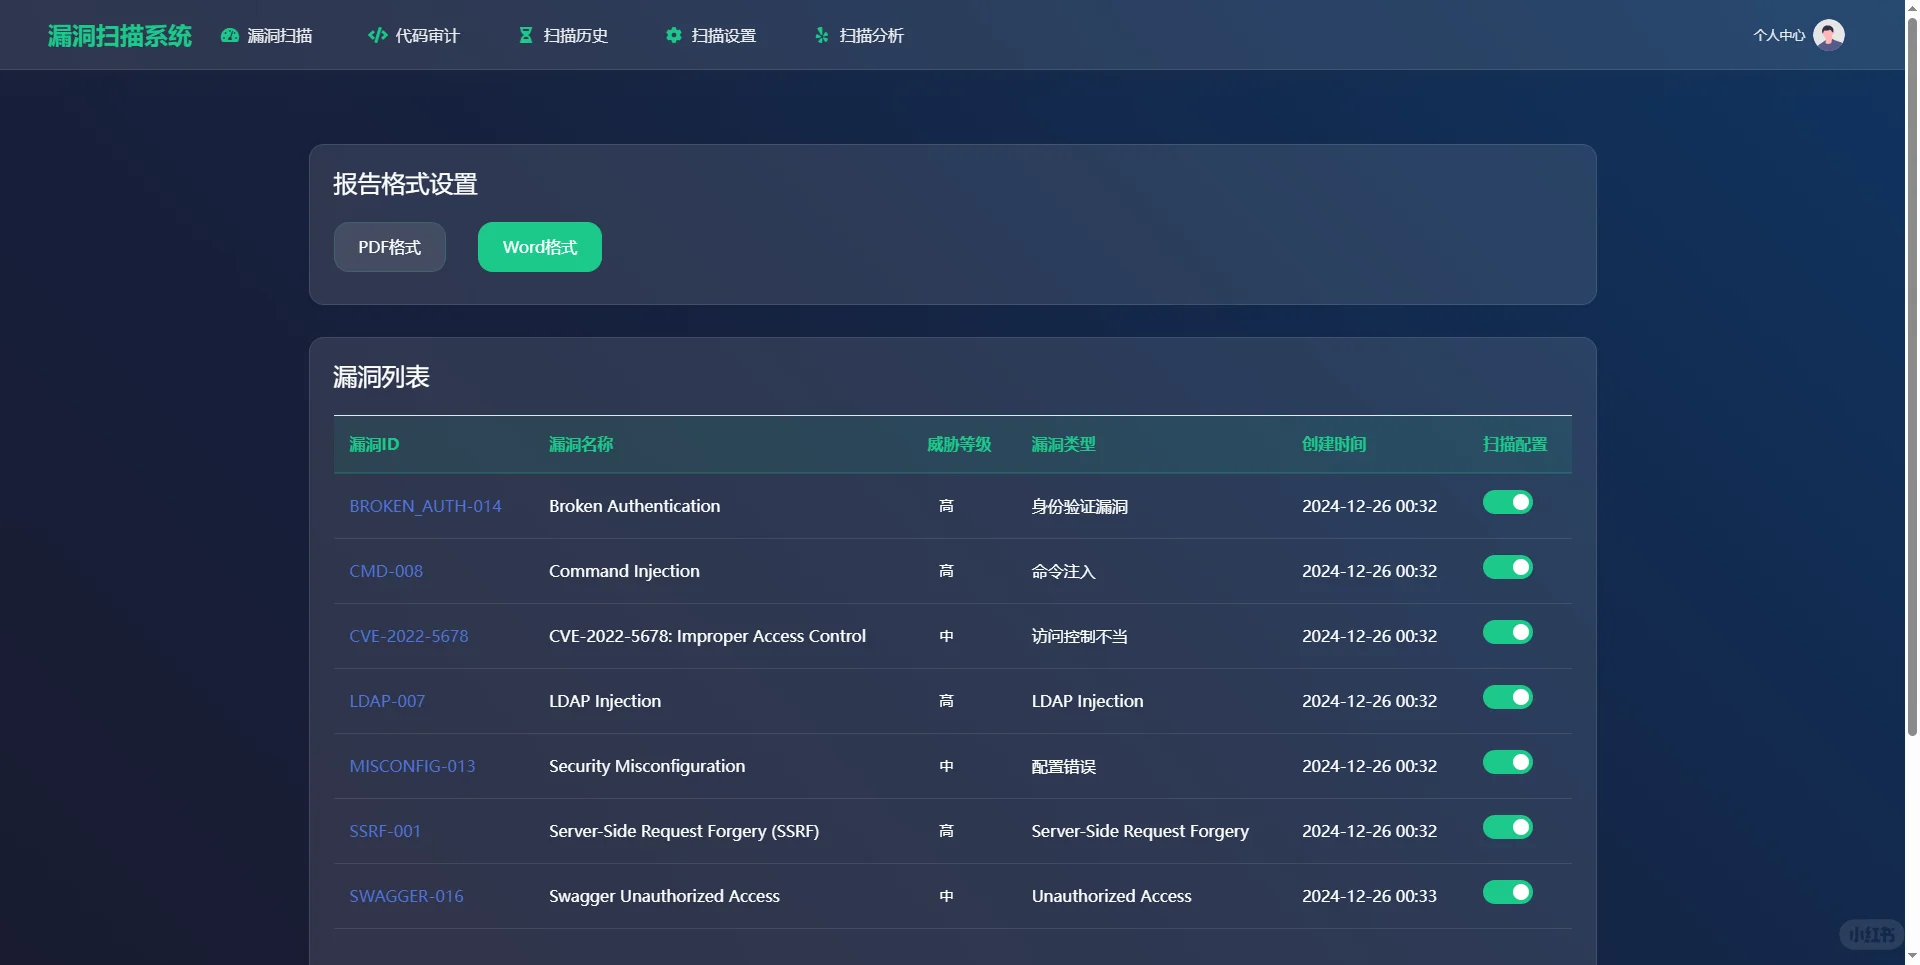Turn off LDAP Injection scan switch
Screen dimensions: 1920x965
coord(1508,697)
